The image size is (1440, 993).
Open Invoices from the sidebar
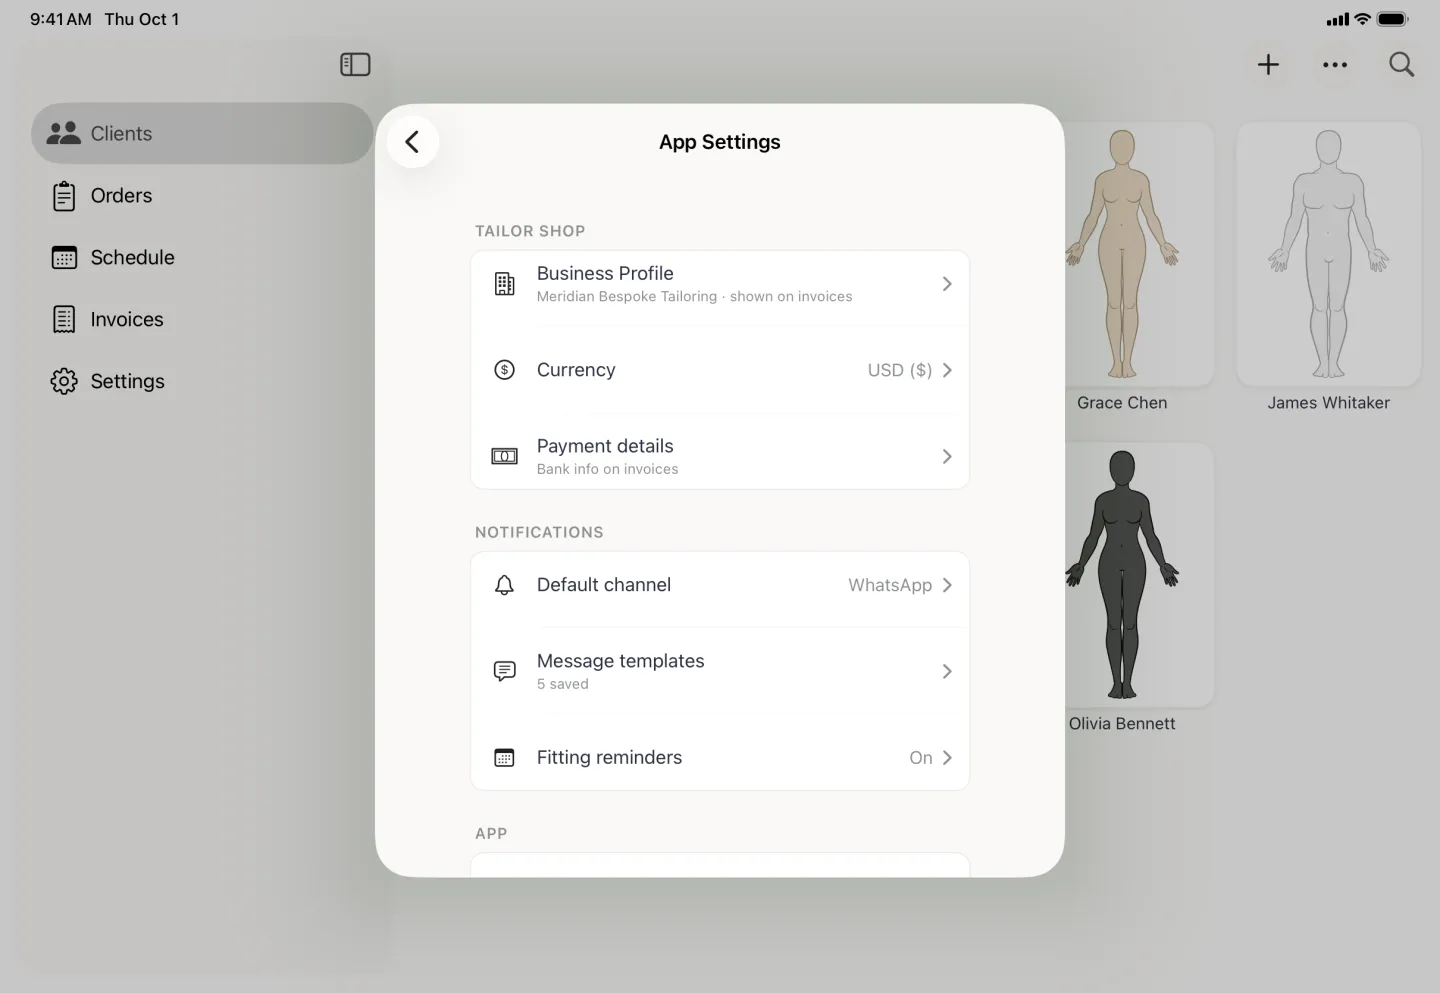(x=127, y=320)
